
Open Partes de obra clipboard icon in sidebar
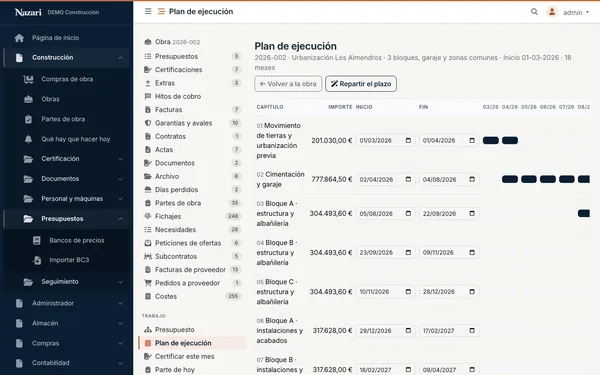[x=28, y=119]
